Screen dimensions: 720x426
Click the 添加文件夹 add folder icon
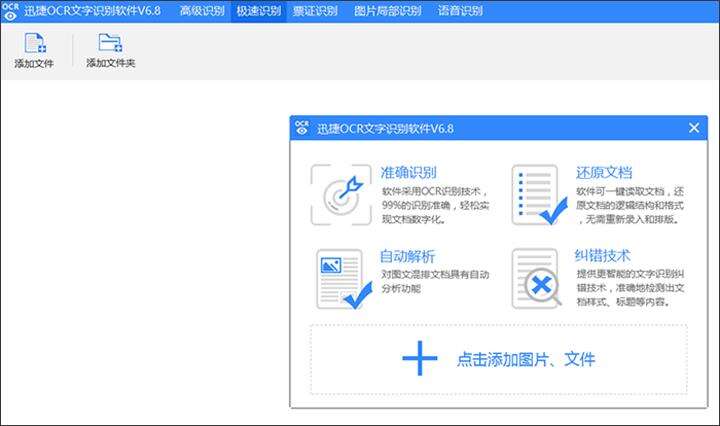[x=110, y=43]
